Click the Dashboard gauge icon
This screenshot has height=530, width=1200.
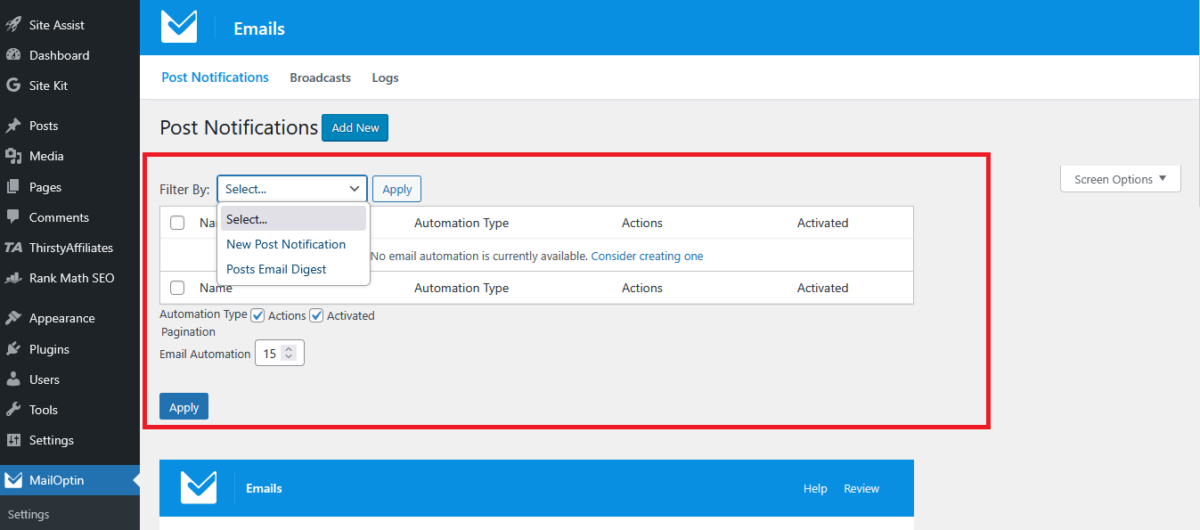[x=13, y=55]
